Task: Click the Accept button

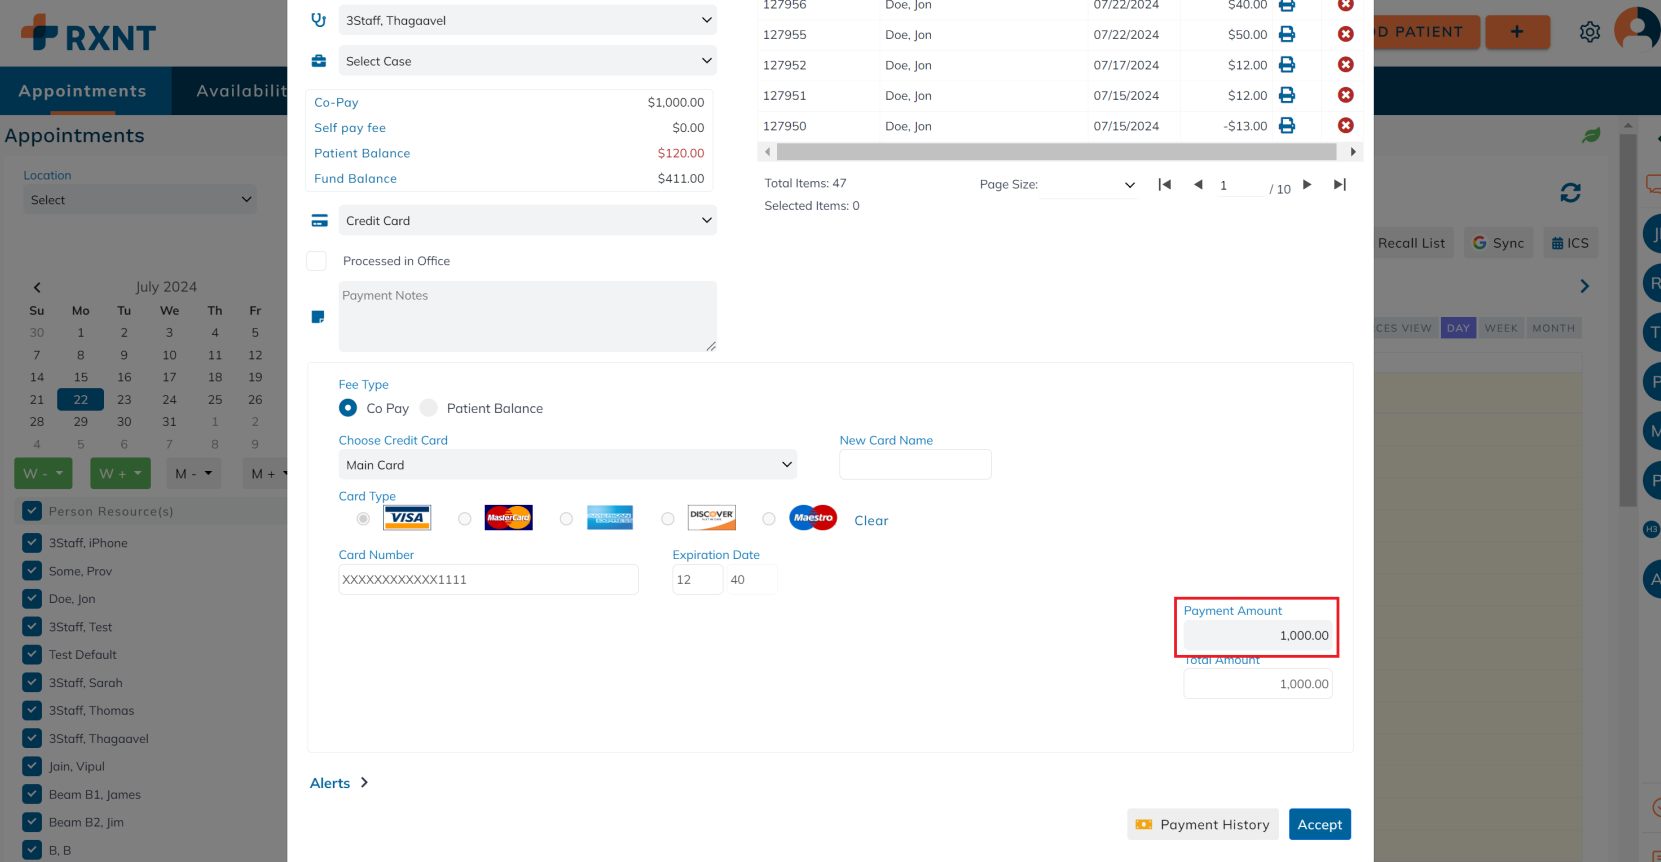Action: pos(1319,825)
